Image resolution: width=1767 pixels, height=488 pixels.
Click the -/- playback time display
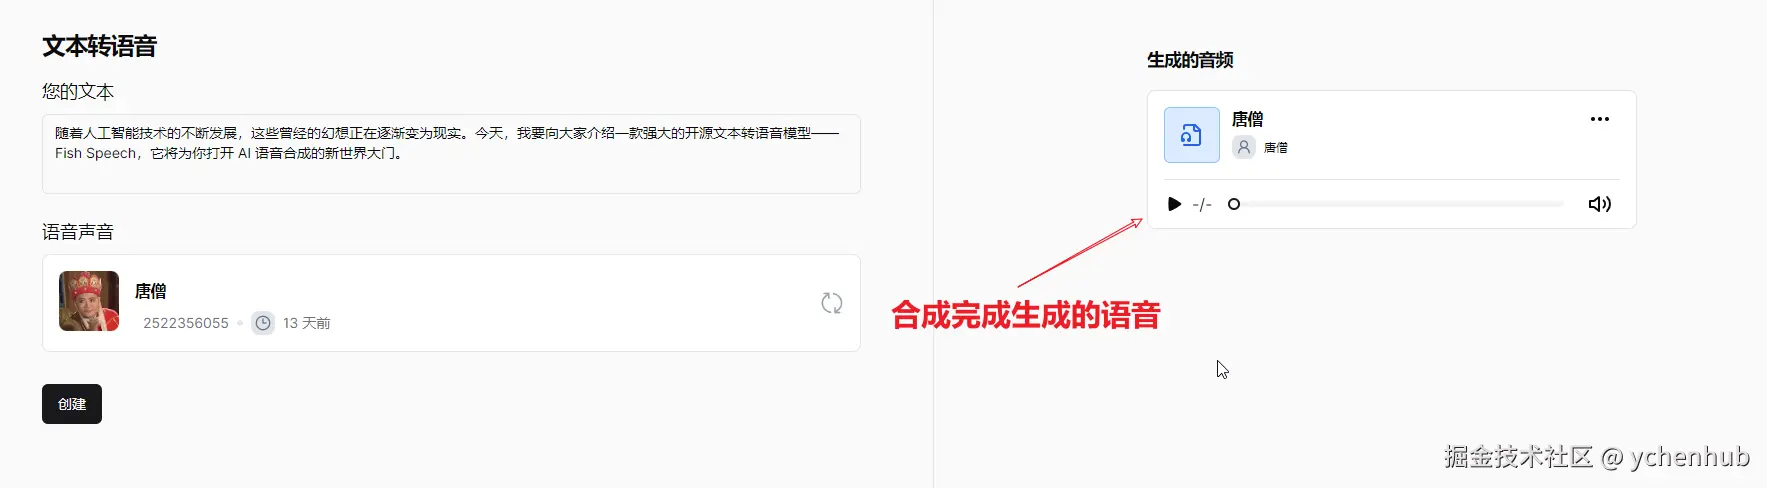[x=1202, y=204]
